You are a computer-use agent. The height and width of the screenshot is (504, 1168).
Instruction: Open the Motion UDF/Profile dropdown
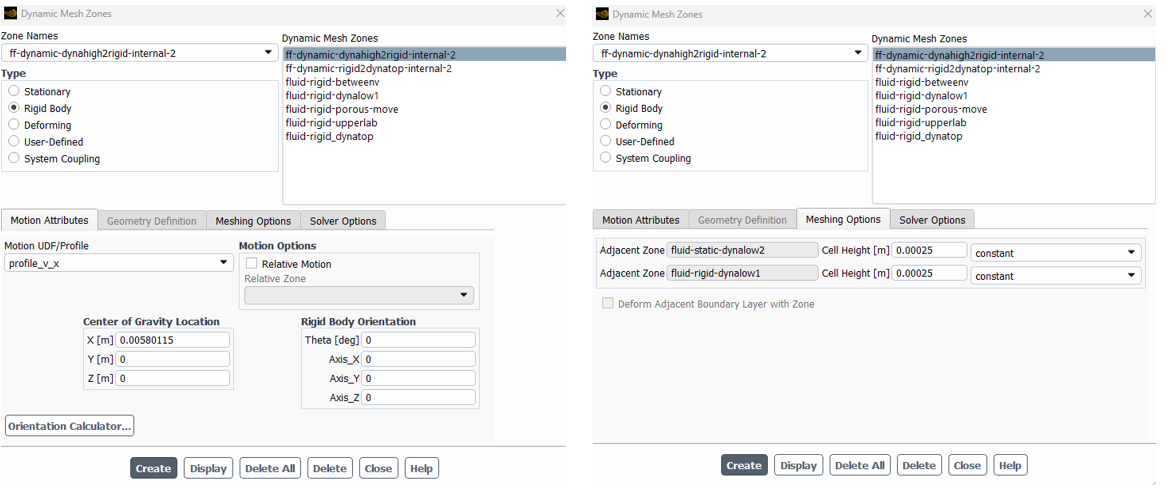tap(119, 263)
